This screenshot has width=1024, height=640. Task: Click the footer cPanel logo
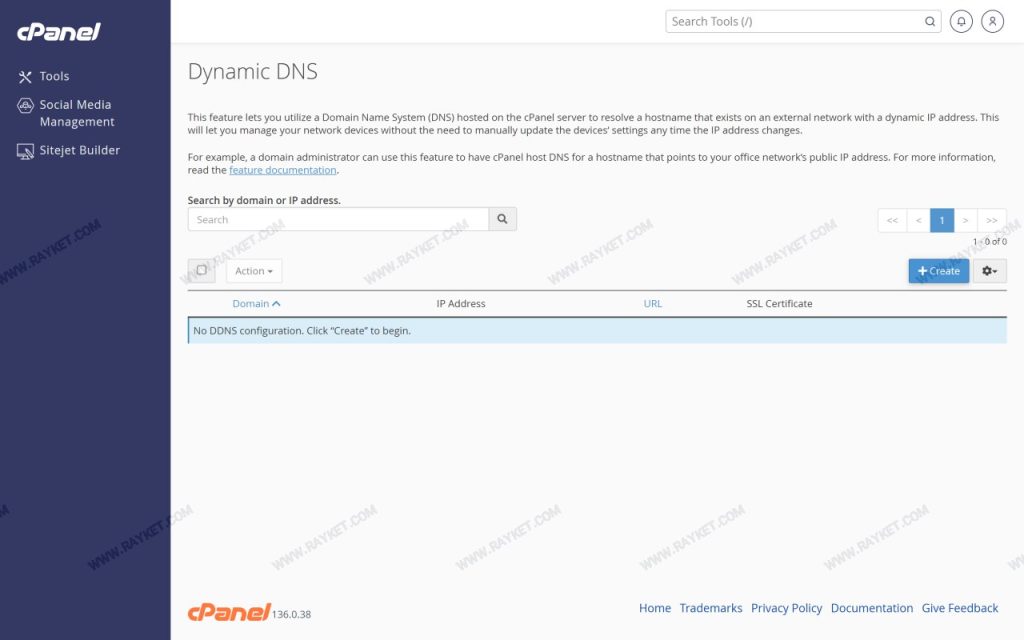pyautogui.click(x=229, y=612)
